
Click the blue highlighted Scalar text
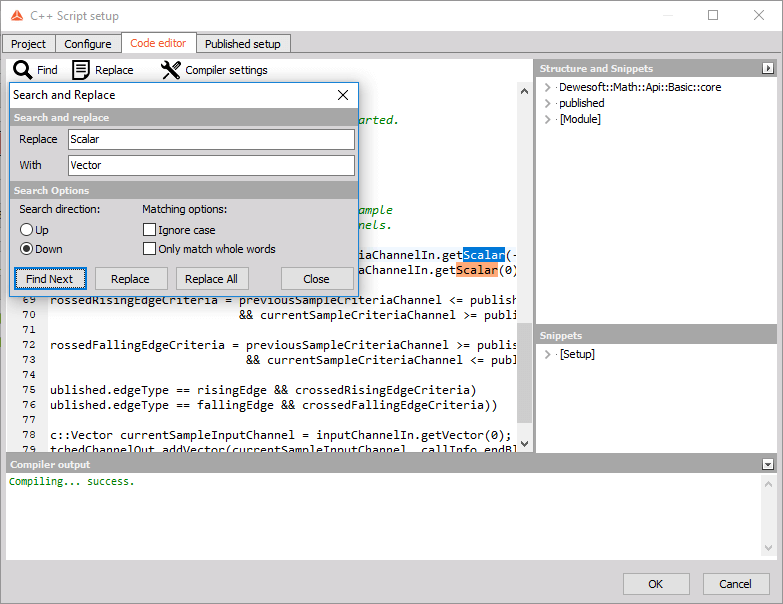[x=484, y=255]
